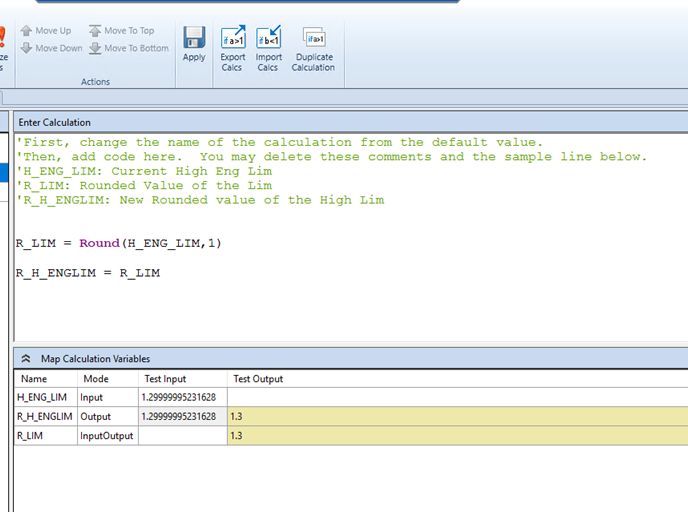
Task: Click the Apply floppy disk icon
Action: point(194,40)
